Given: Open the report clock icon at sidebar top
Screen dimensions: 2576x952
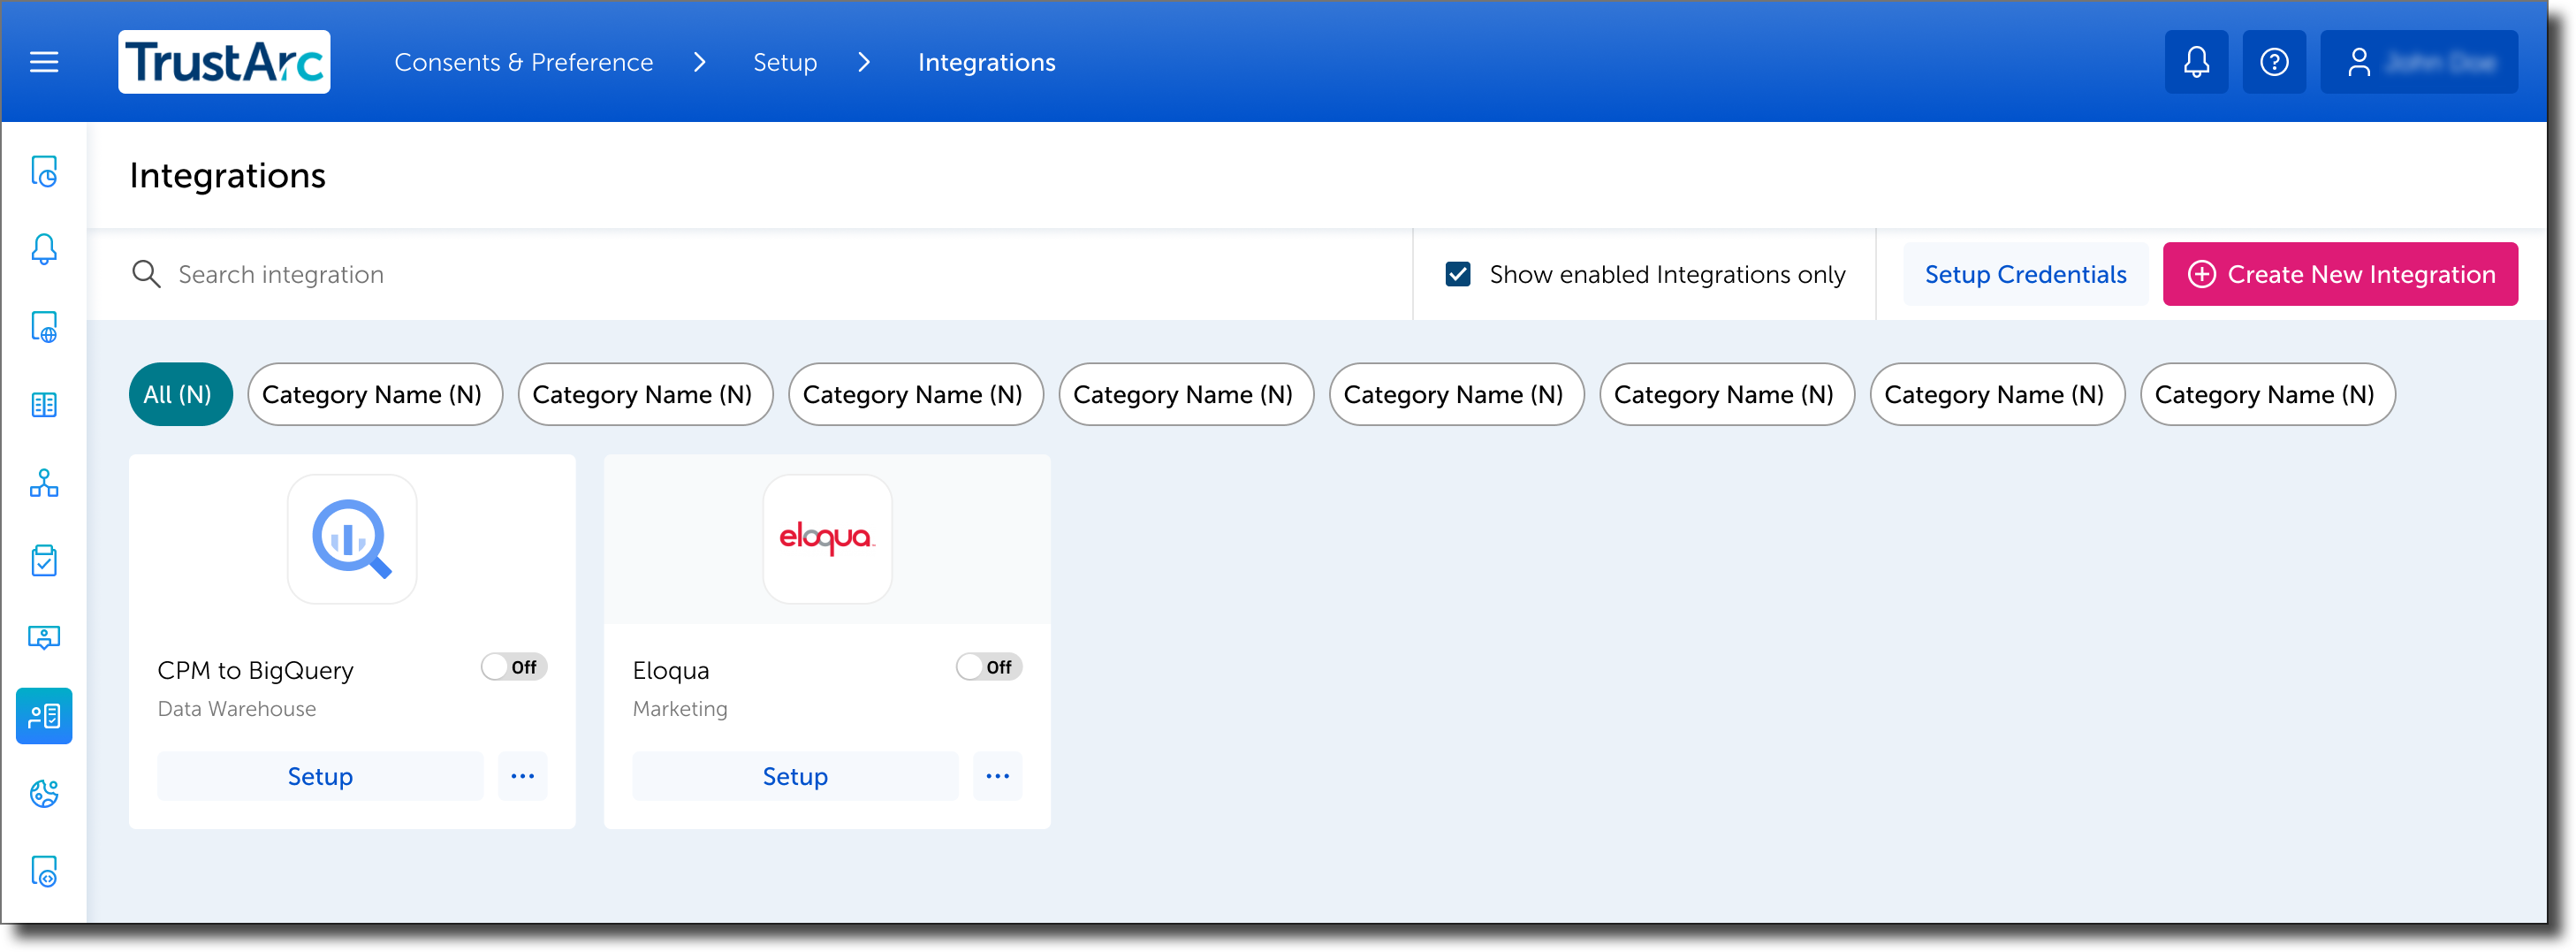Looking at the screenshot, I should click(x=44, y=172).
